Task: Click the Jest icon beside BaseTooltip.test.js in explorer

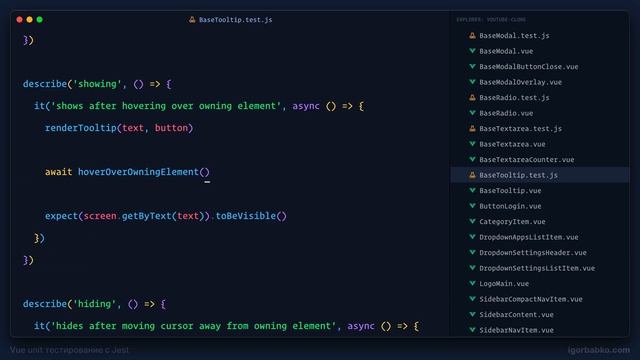Action: click(472, 175)
